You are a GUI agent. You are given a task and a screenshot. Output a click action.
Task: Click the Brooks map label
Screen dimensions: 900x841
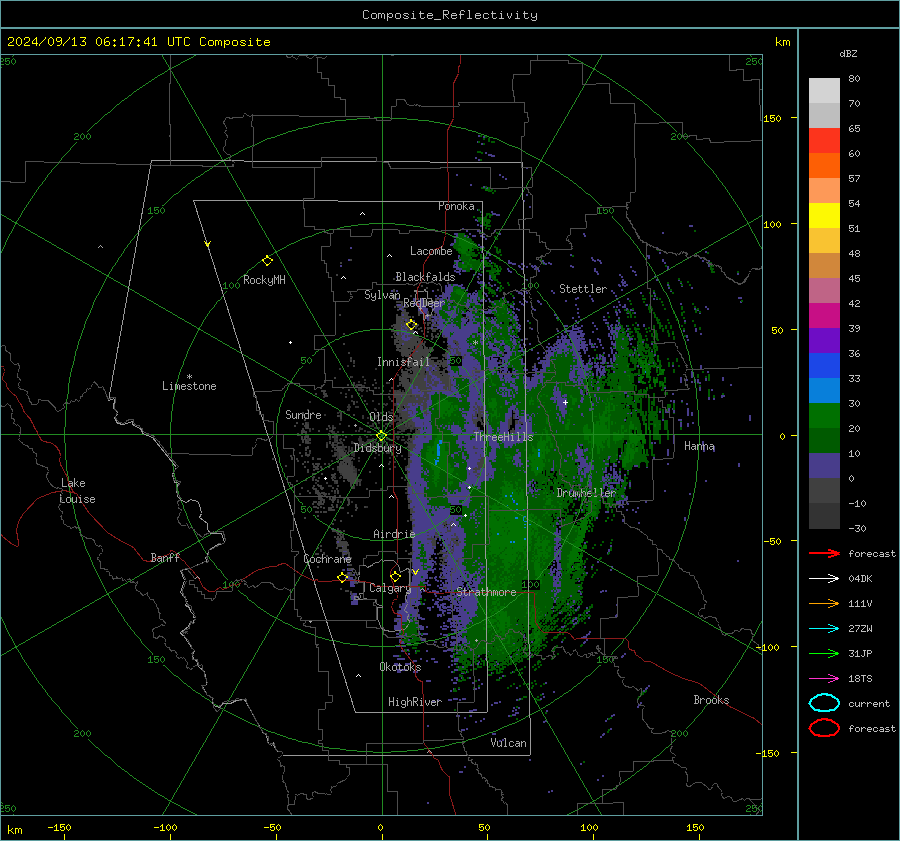711,700
